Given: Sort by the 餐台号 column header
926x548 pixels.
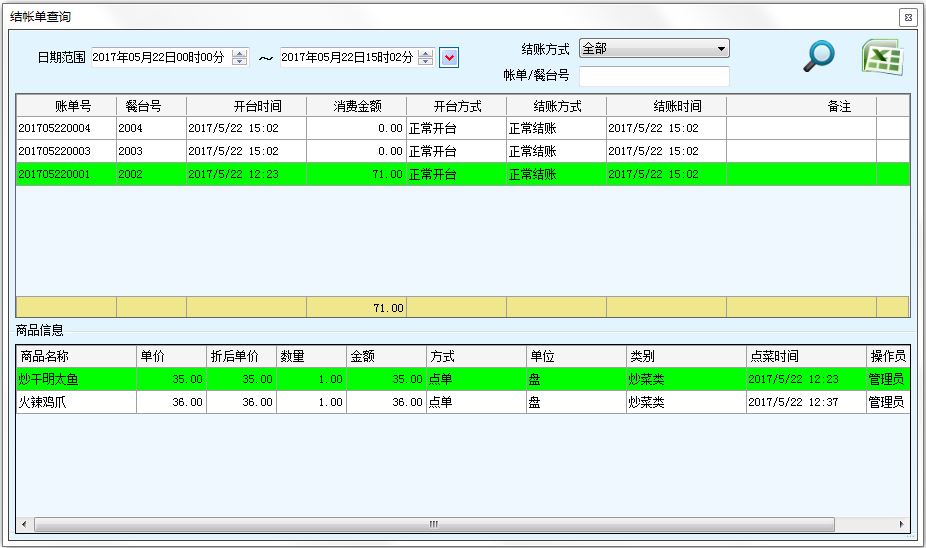Looking at the screenshot, I should pyautogui.click(x=151, y=106).
